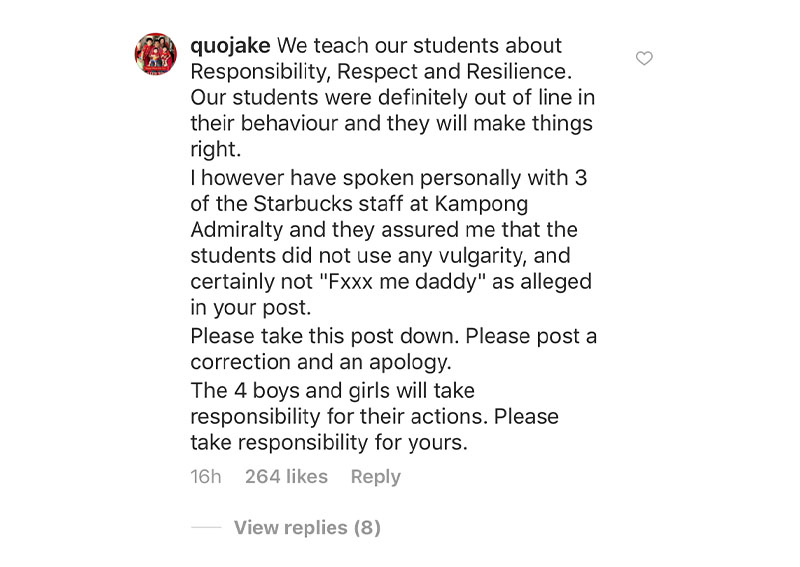Click the 16h timestamp

click(206, 477)
